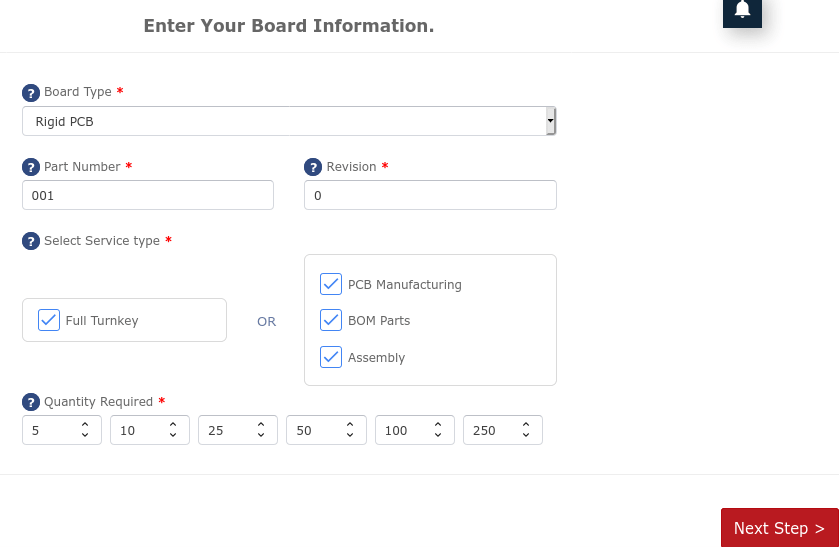Uncheck the PCB Manufacturing checkbox
This screenshot has width=839, height=547.
tap(331, 284)
